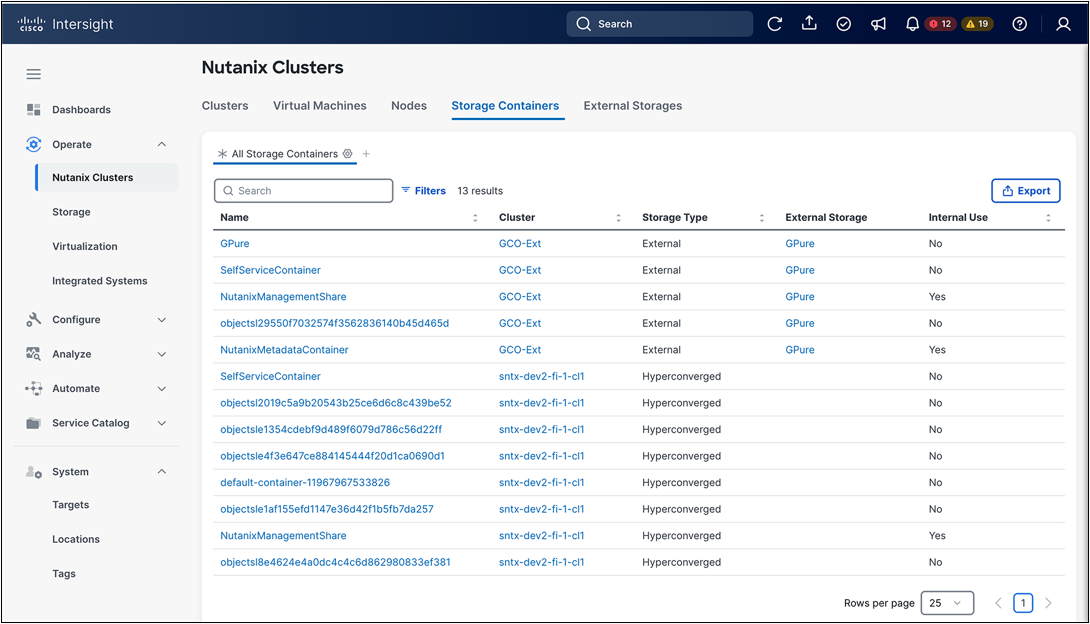This screenshot has width=1090, height=624.
Task: Open Nutanix Clusters in sidebar
Action: (106, 177)
